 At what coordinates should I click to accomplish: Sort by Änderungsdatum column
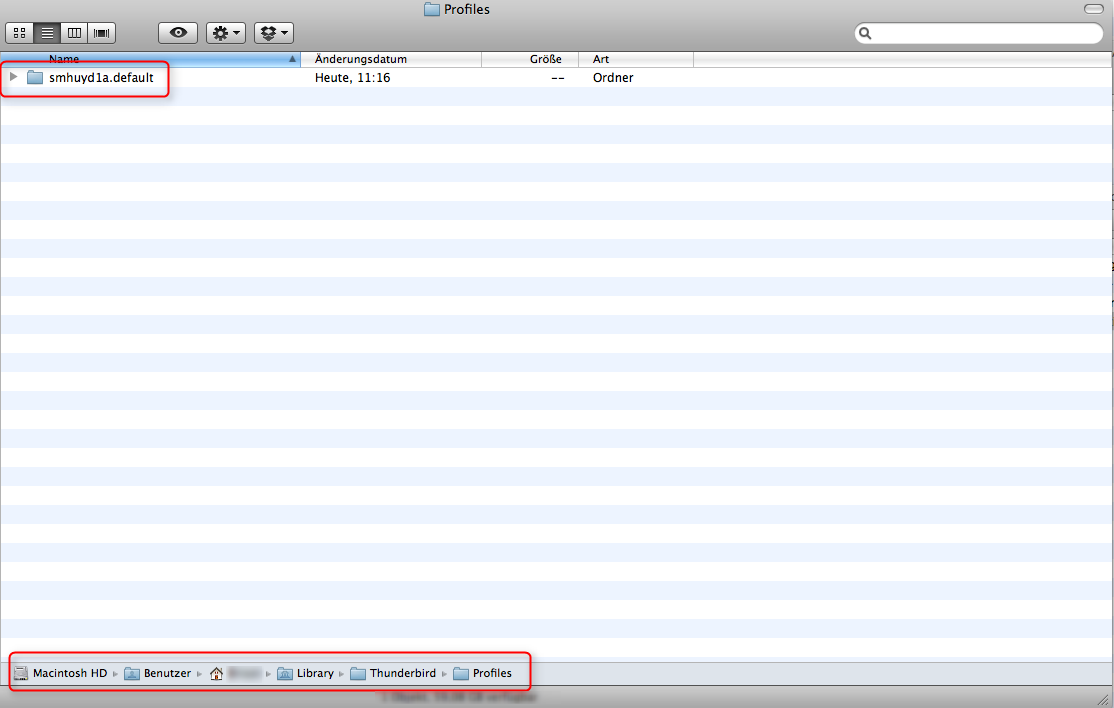tap(390, 59)
